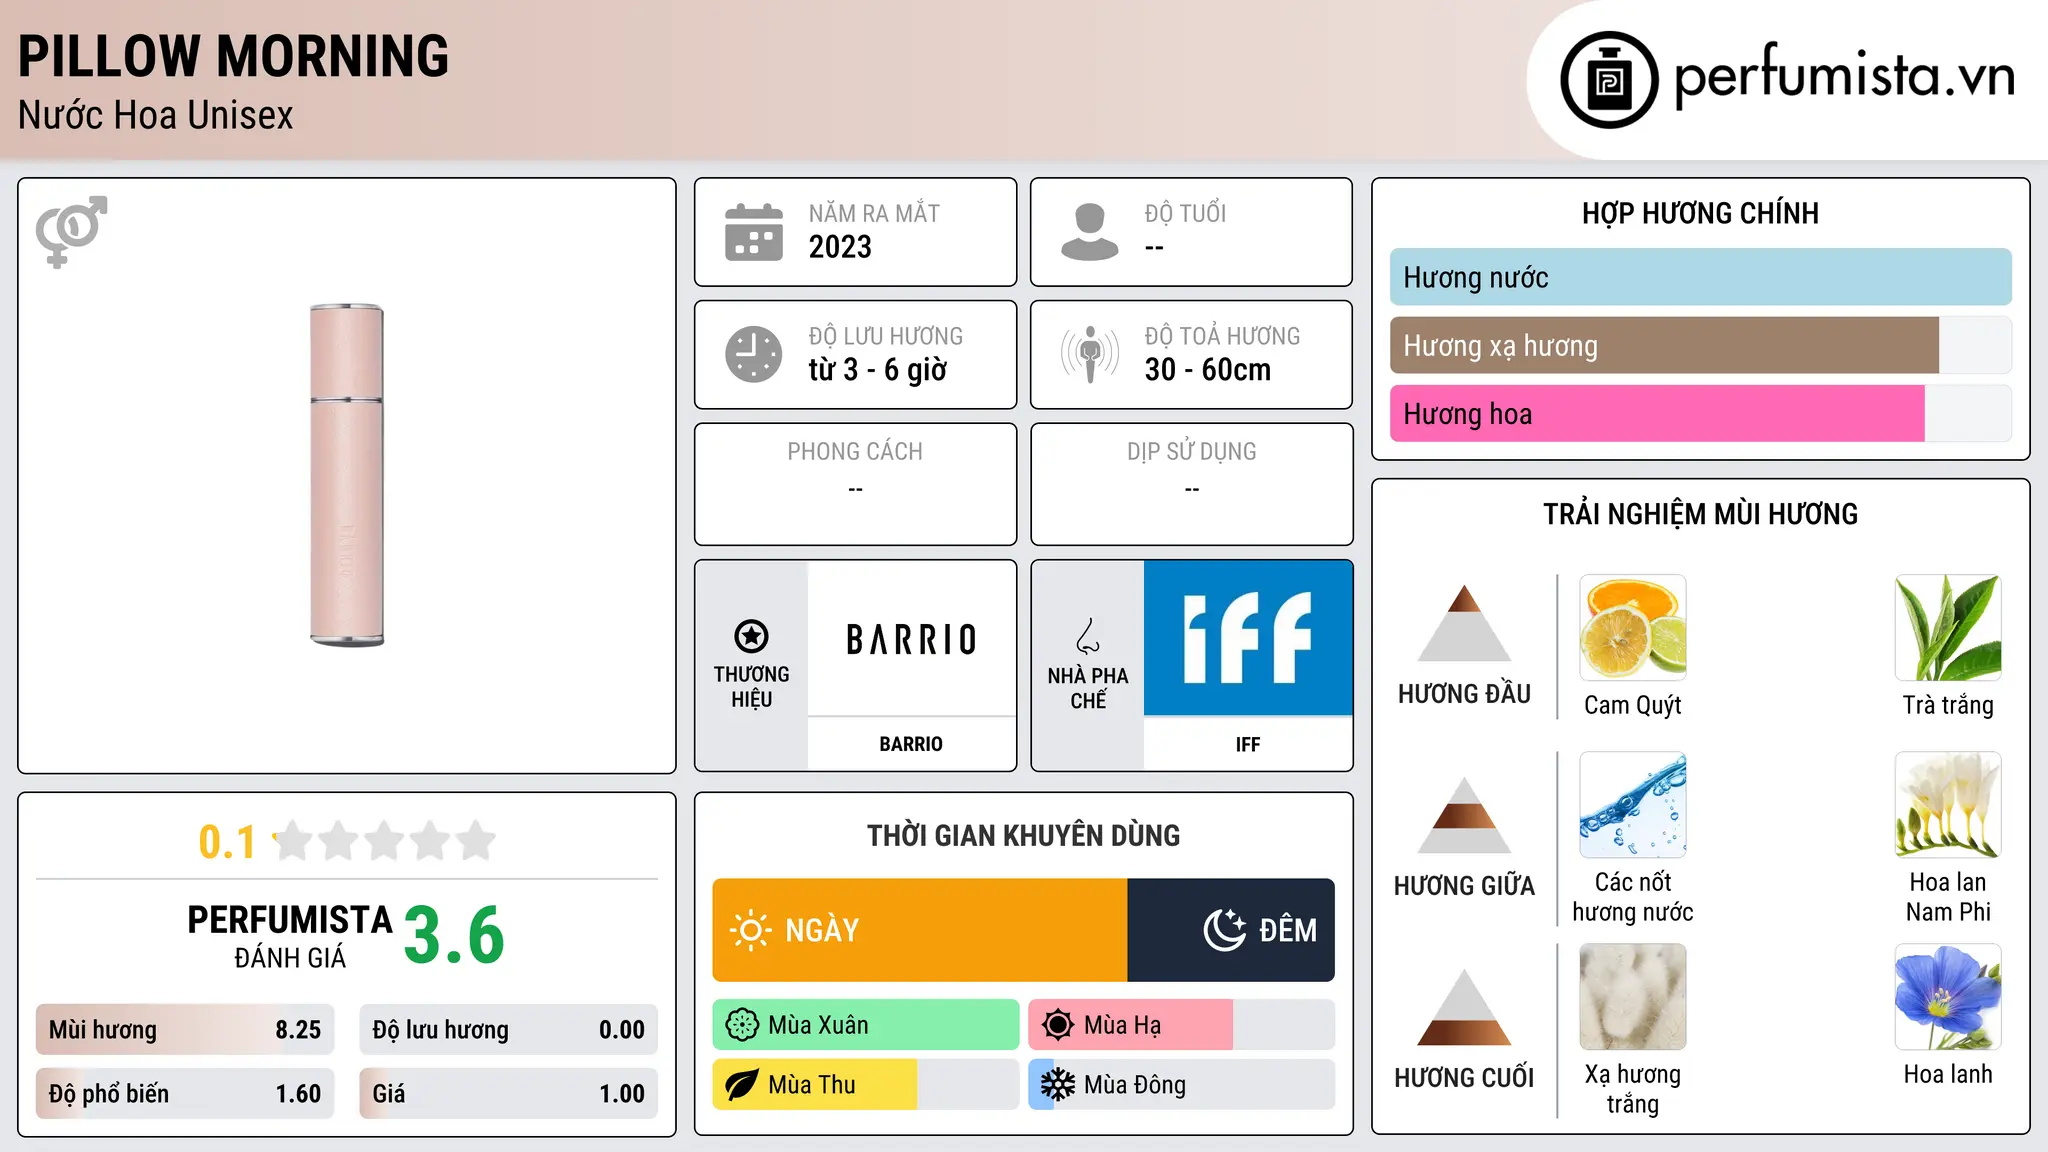Click the summer sun icon by Mùa Hạ
This screenshot has height=1152, width=2048.
pyautogui.click(x=1058, y=1025)
